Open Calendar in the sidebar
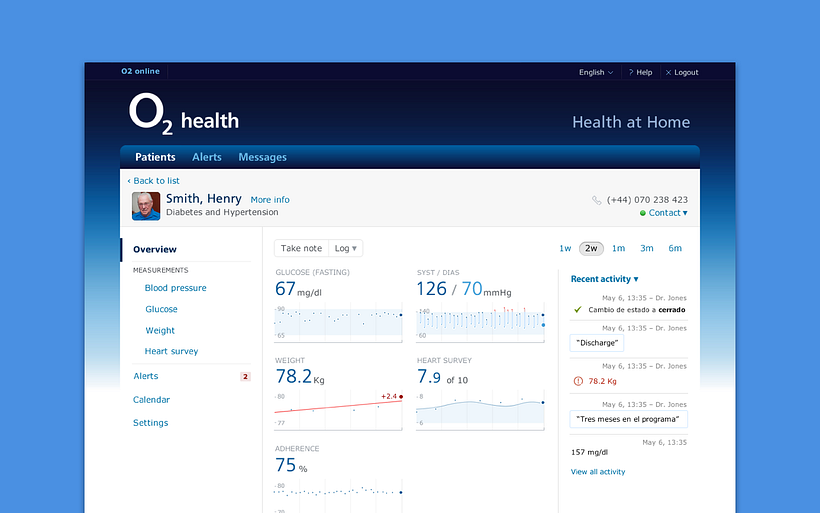820x513 pixels. point(152,400)
